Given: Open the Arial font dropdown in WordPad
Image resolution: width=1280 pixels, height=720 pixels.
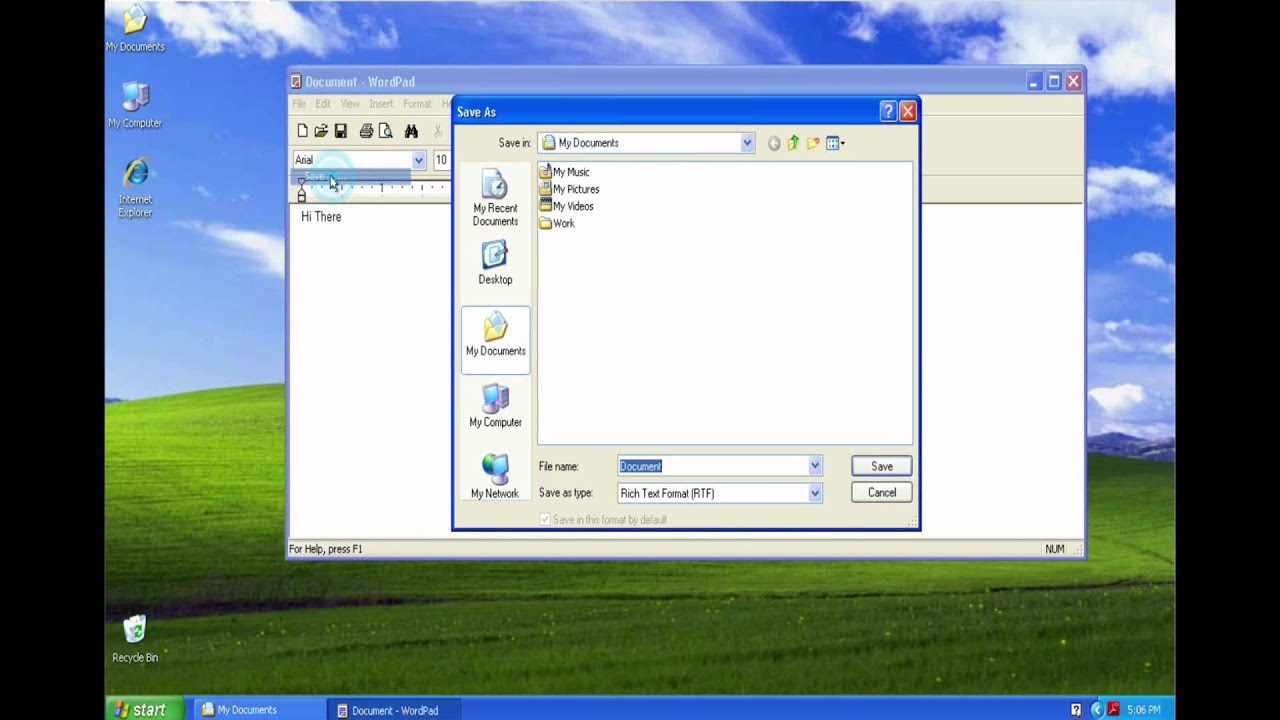Looking at the screenshot, I should point(418,160).
